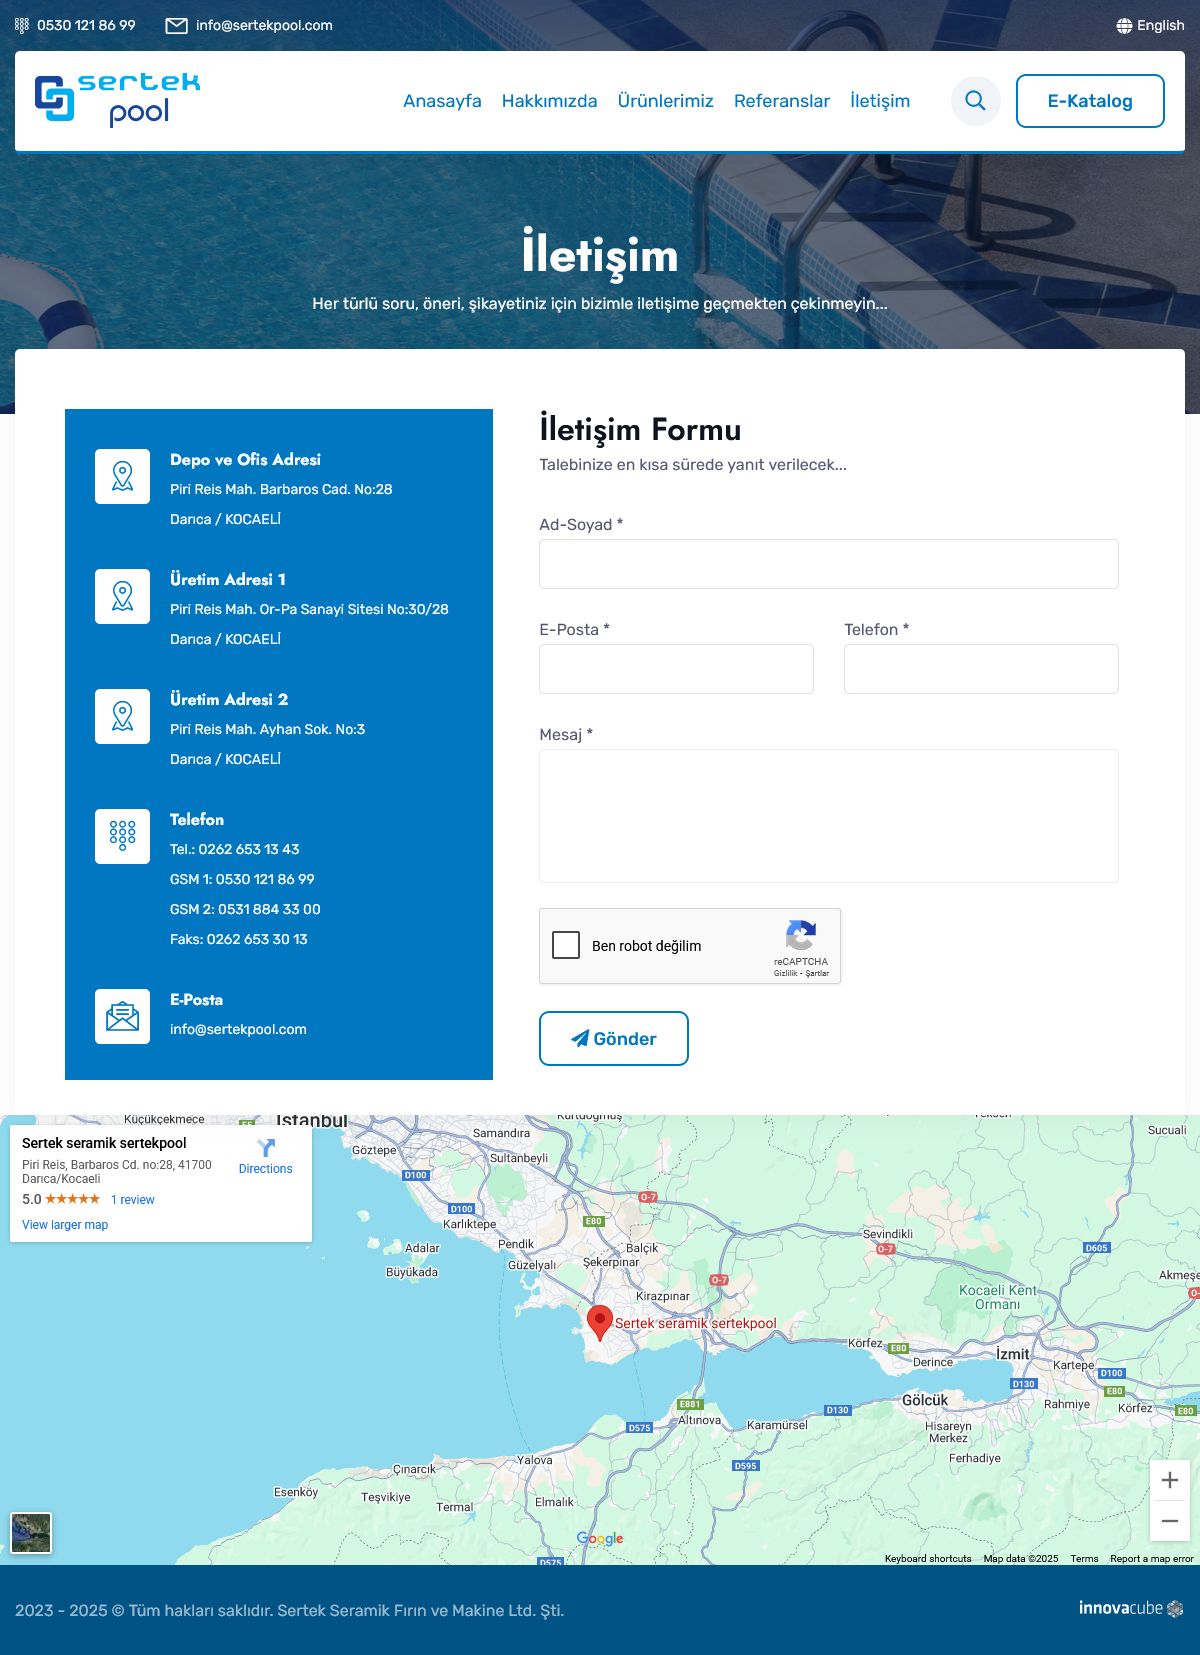The height and width of the screenshot is (1655, 1200).
Task: Open the search magnifier icon
Action: 975,101
